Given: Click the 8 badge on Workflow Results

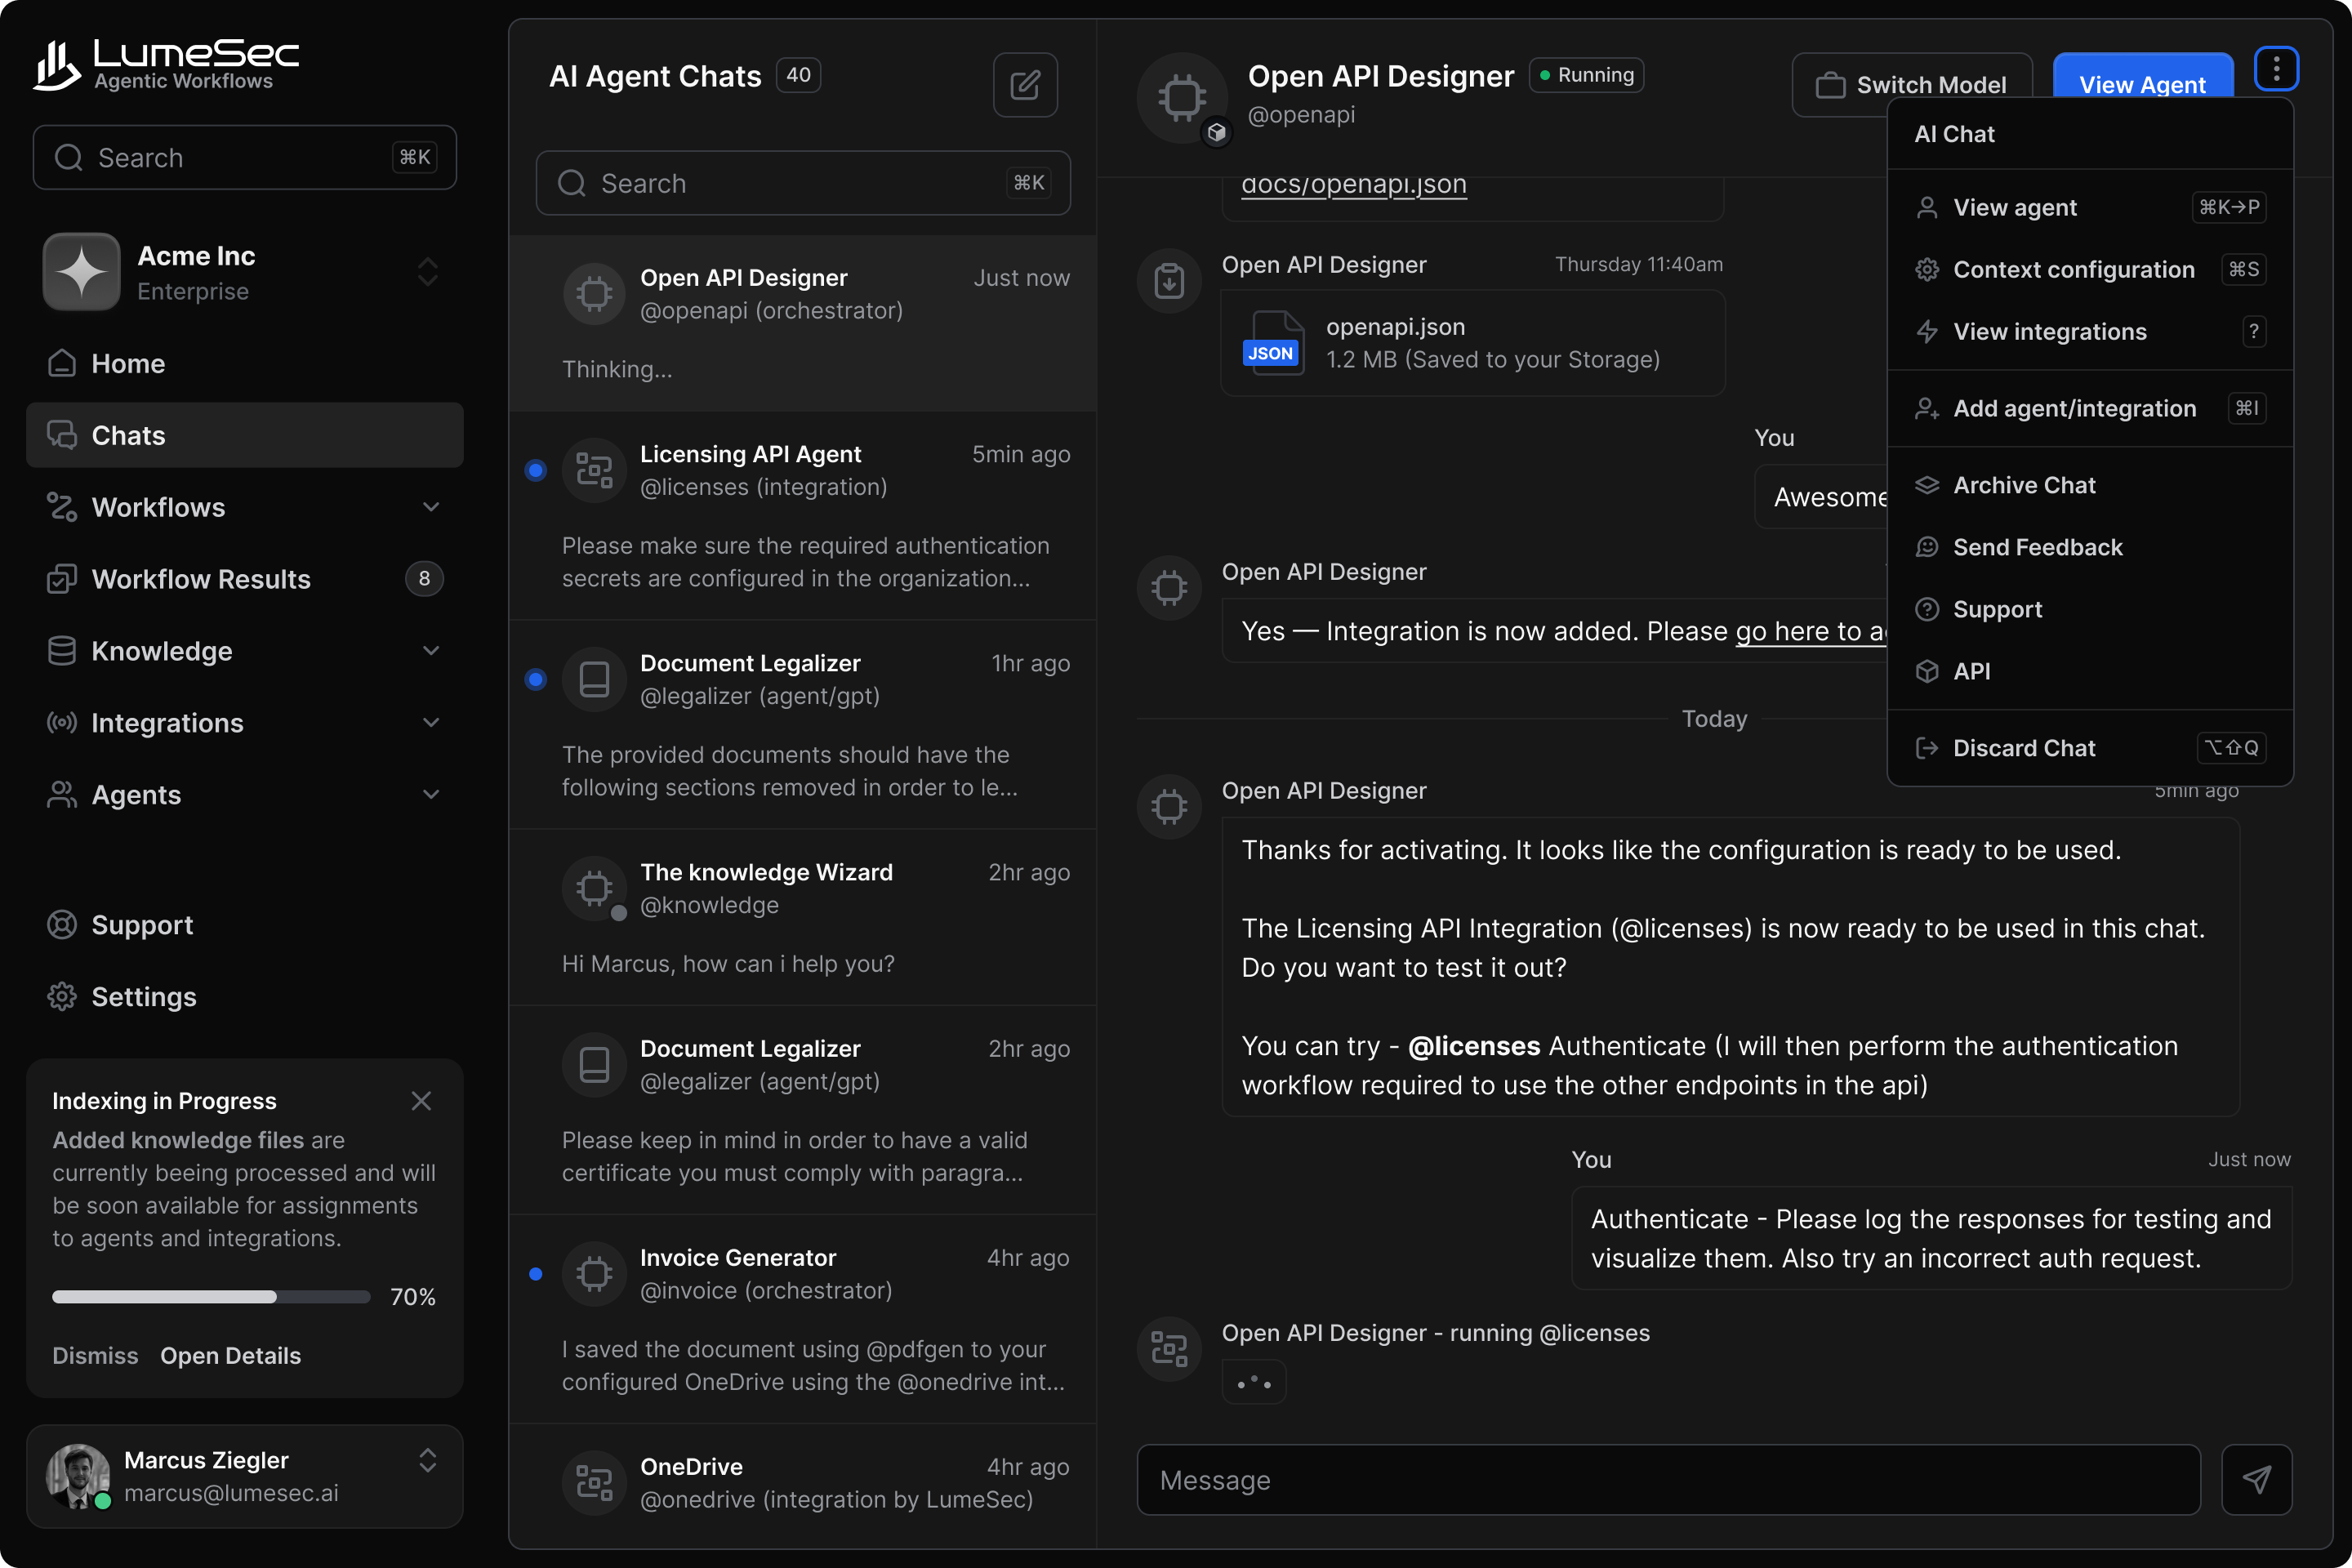Looking at the screenshot, I should point(424,579).
